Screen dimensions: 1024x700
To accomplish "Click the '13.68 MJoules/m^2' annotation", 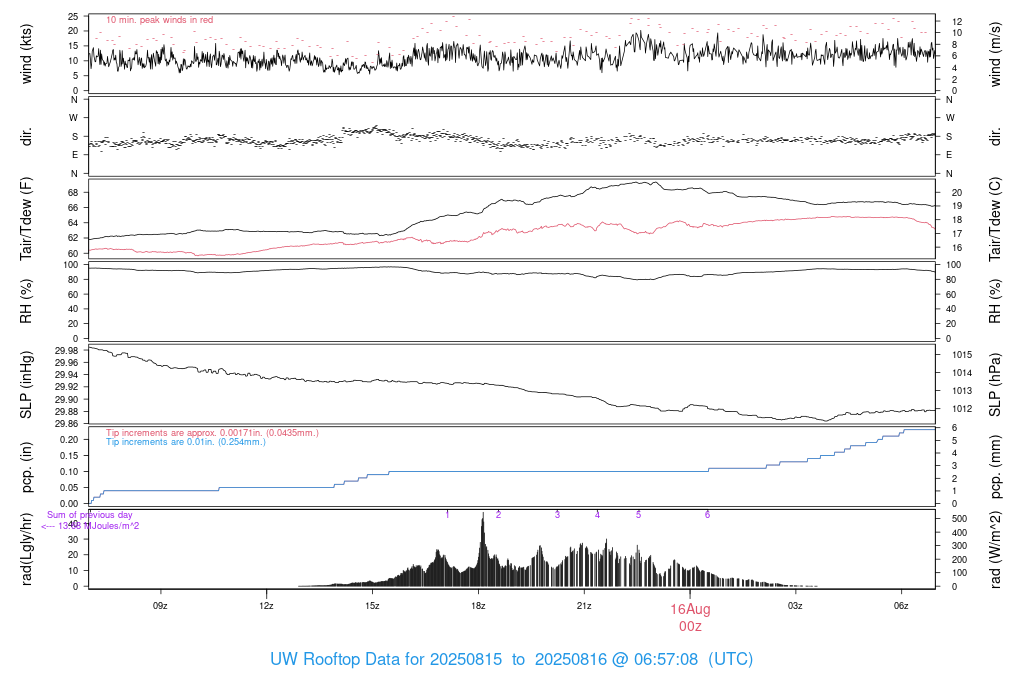I will pos(99,526).
